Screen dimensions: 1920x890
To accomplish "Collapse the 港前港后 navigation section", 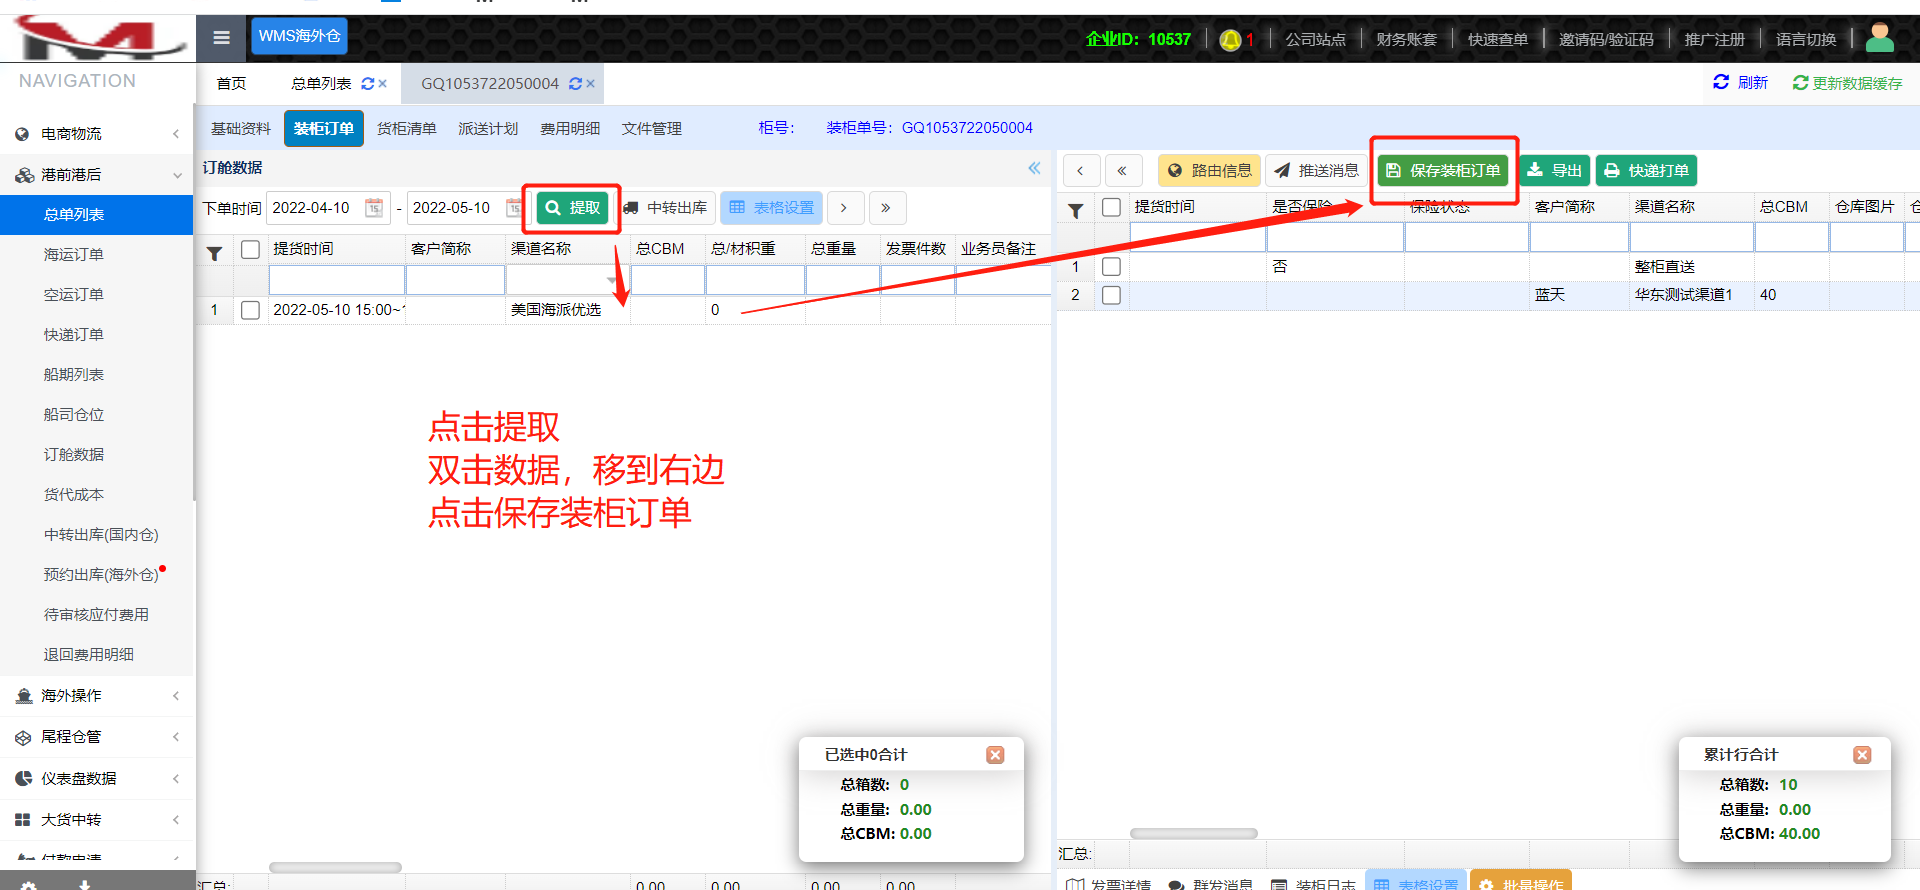I will (97, 175).
